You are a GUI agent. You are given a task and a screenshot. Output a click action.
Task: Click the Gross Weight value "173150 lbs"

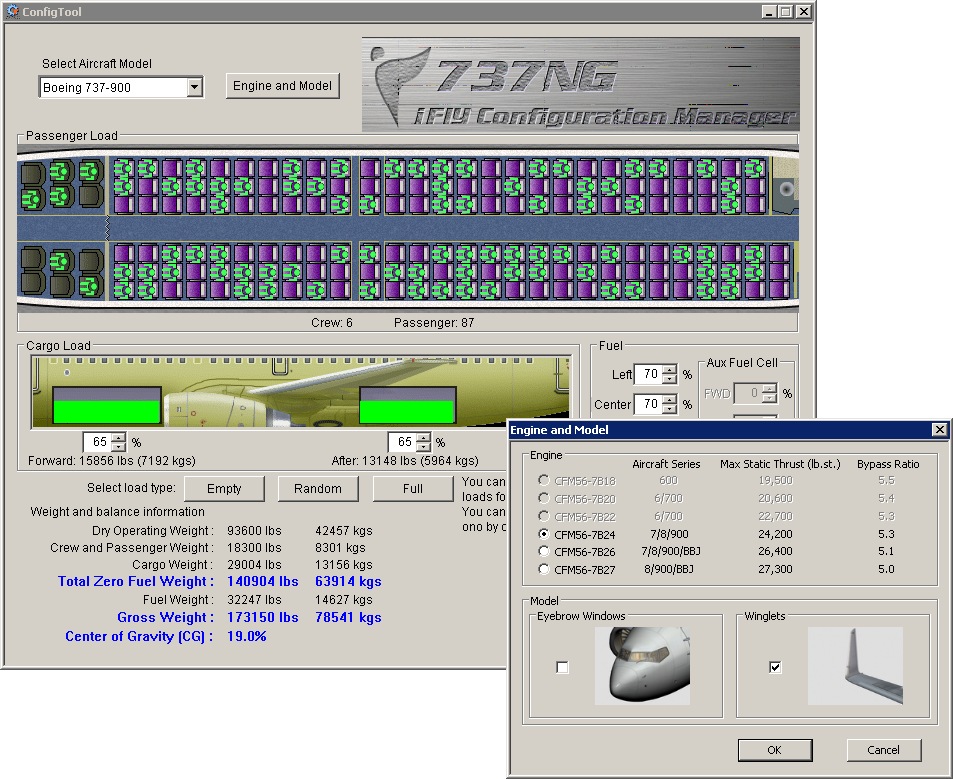263,617
